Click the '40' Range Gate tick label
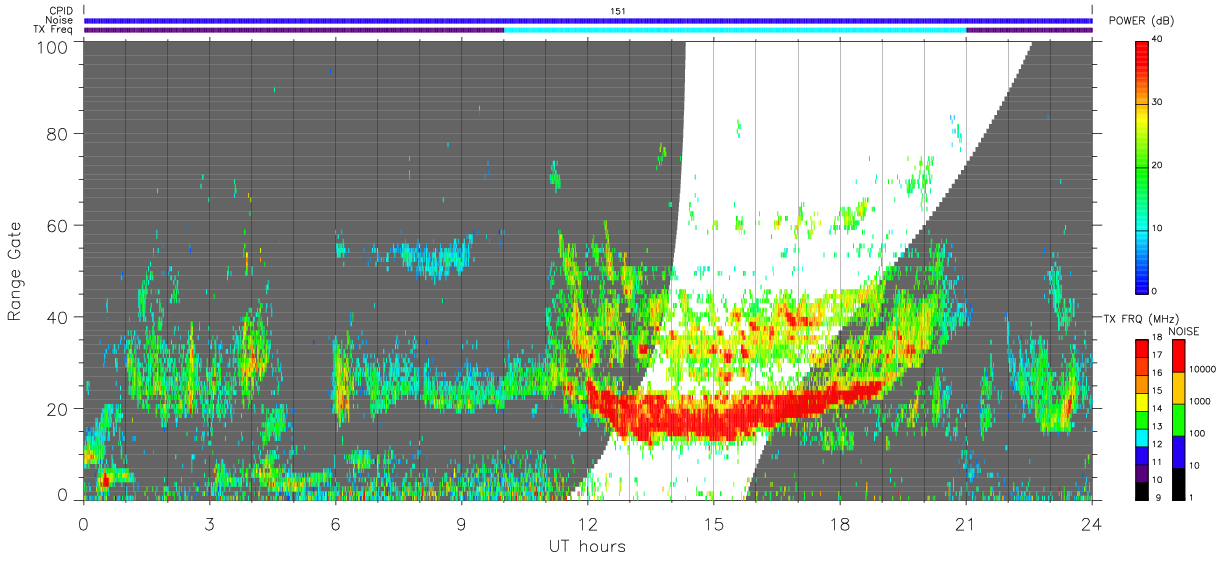 pos(57,317)
